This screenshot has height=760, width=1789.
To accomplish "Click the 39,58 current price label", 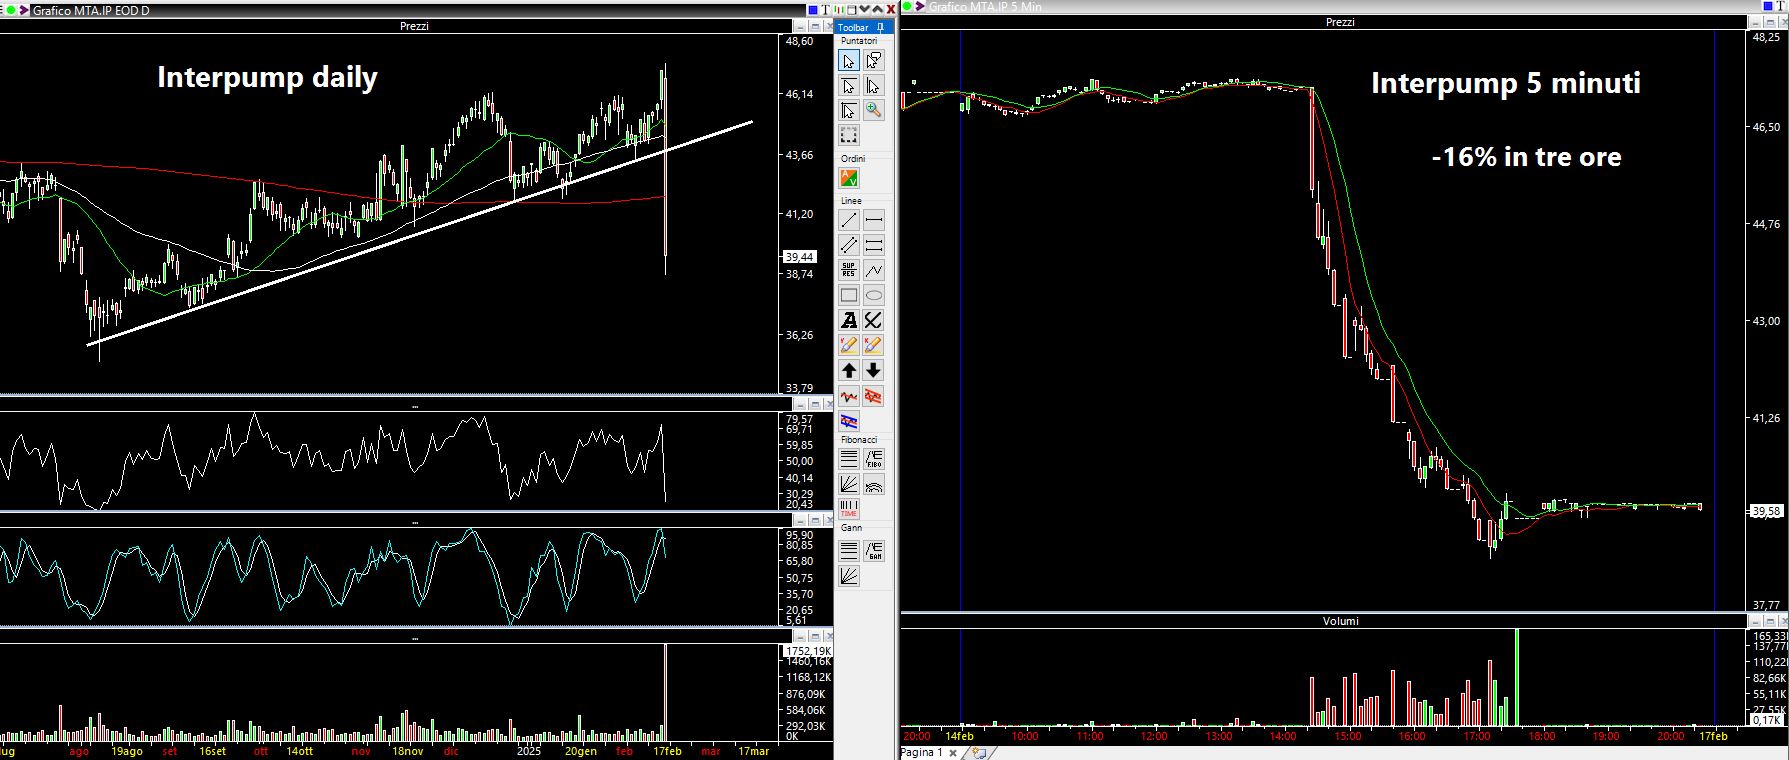I will point(1767,511).
